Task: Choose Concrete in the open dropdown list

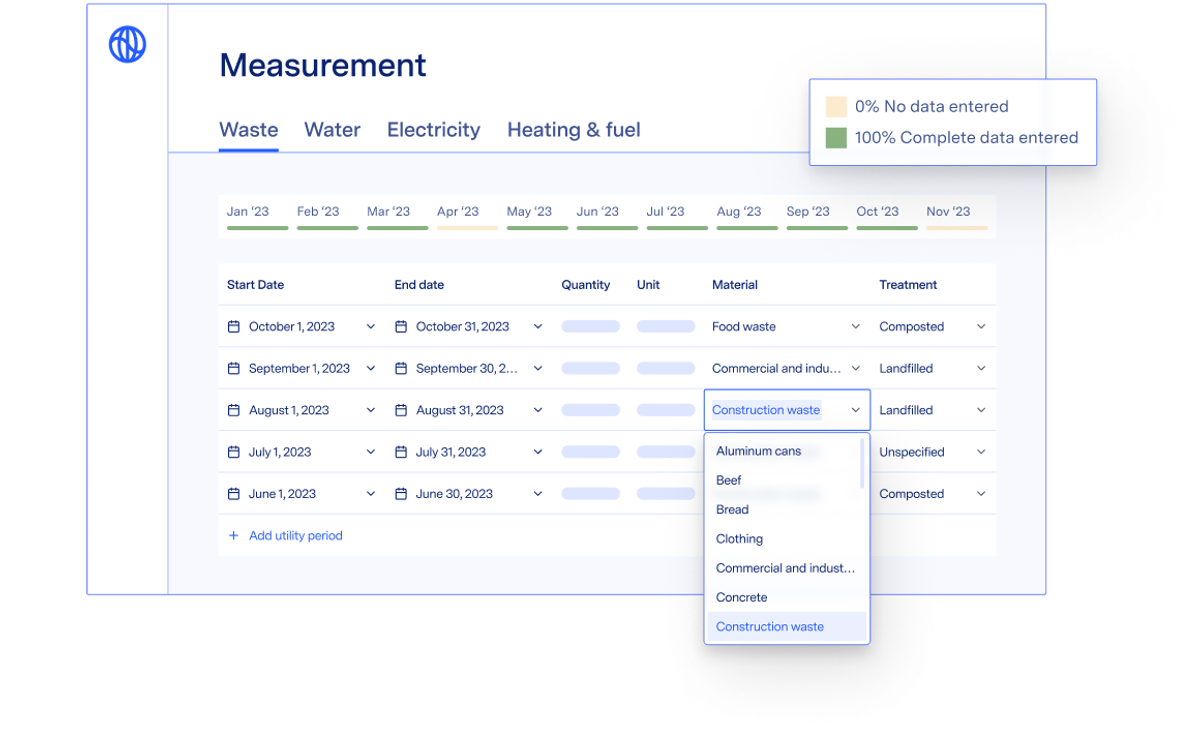Action: tap(742, 597)
